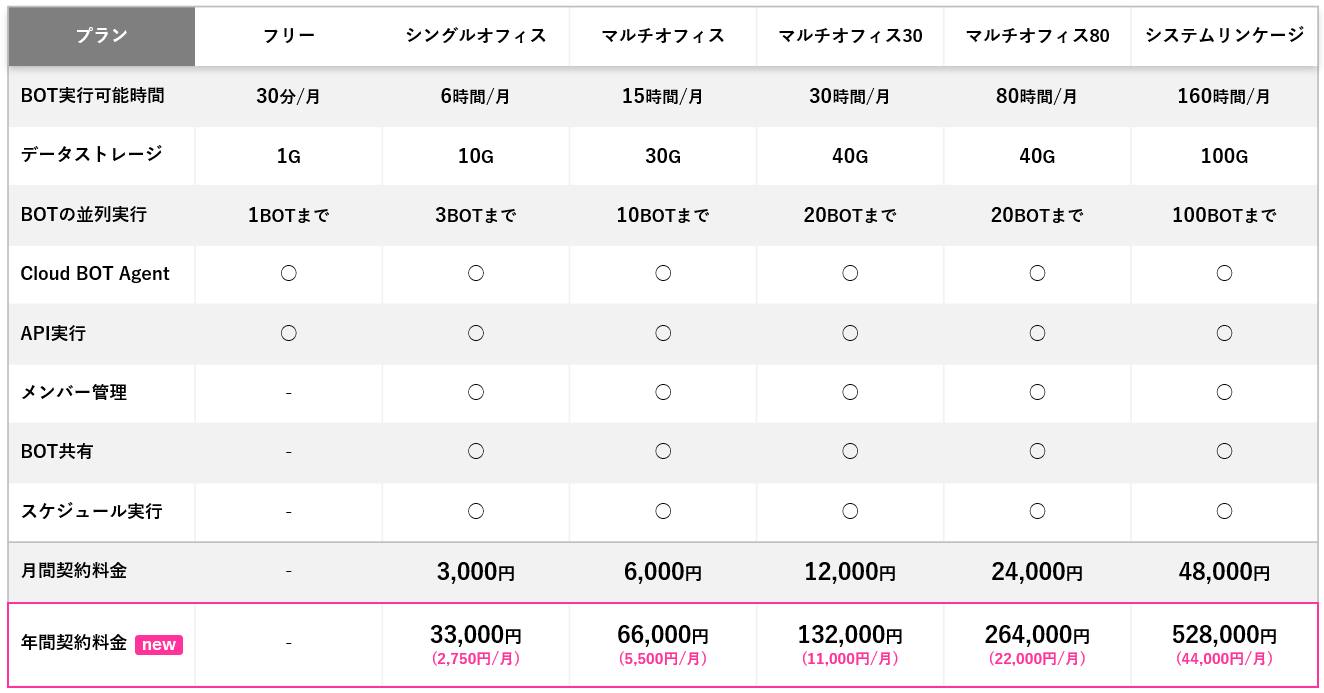Select the システムリンケージ plan header

click(1224, 36)
